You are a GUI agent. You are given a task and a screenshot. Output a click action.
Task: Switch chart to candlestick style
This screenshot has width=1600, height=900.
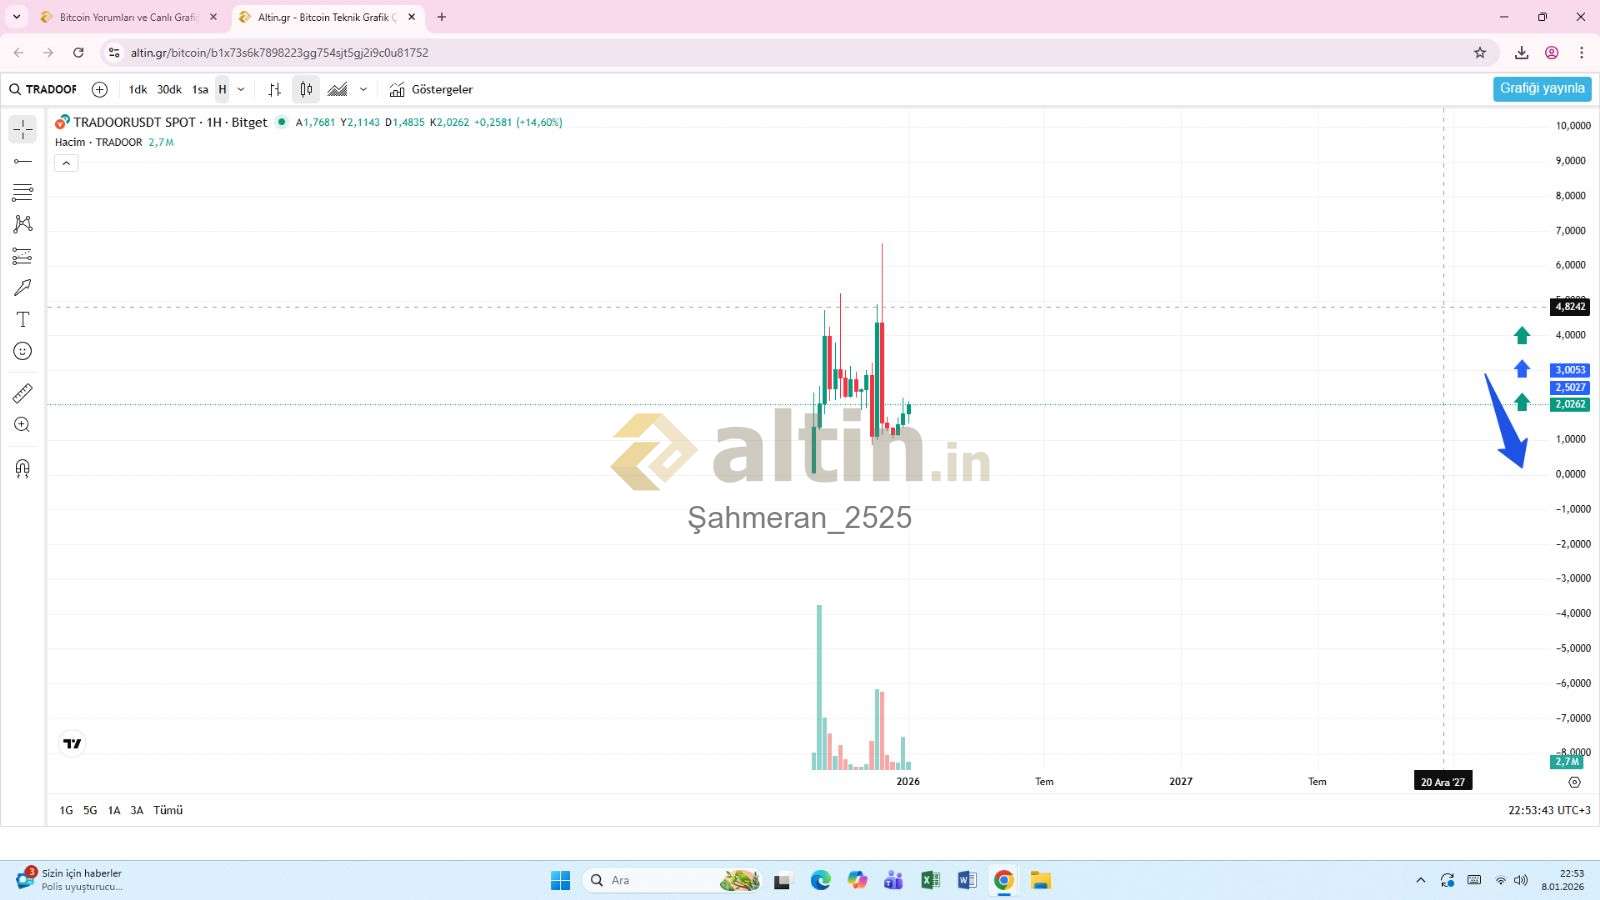pyautogui.click(x=306, y=90)
